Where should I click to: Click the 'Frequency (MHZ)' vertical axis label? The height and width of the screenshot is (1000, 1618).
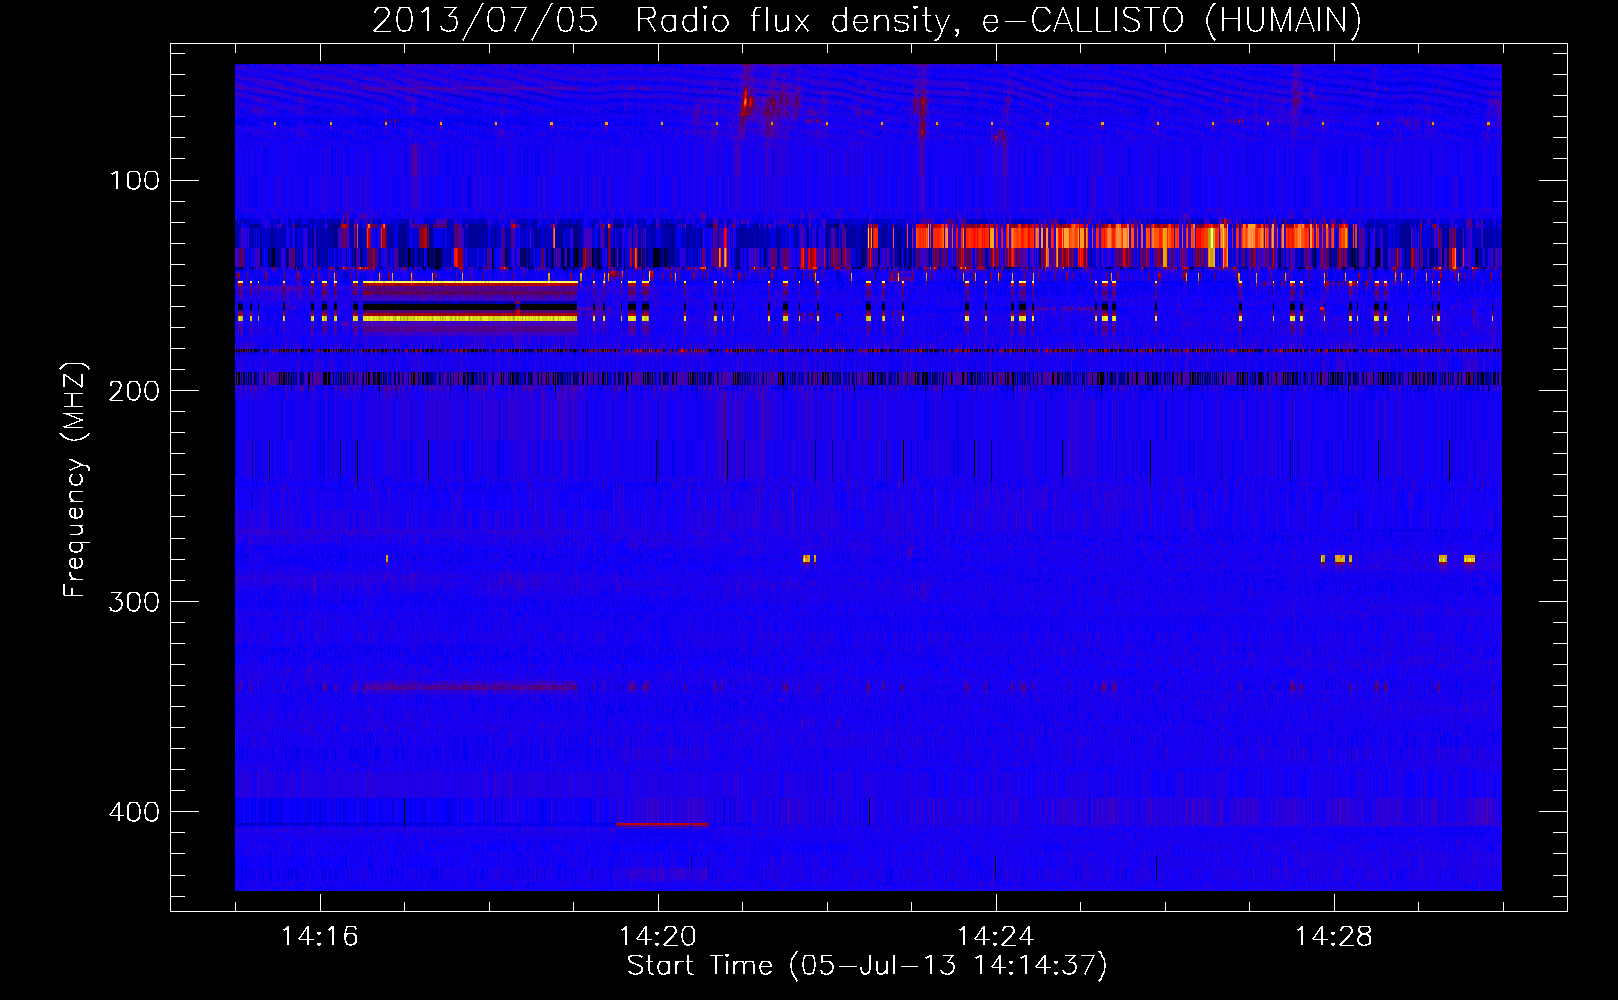(x=75, y=480)
